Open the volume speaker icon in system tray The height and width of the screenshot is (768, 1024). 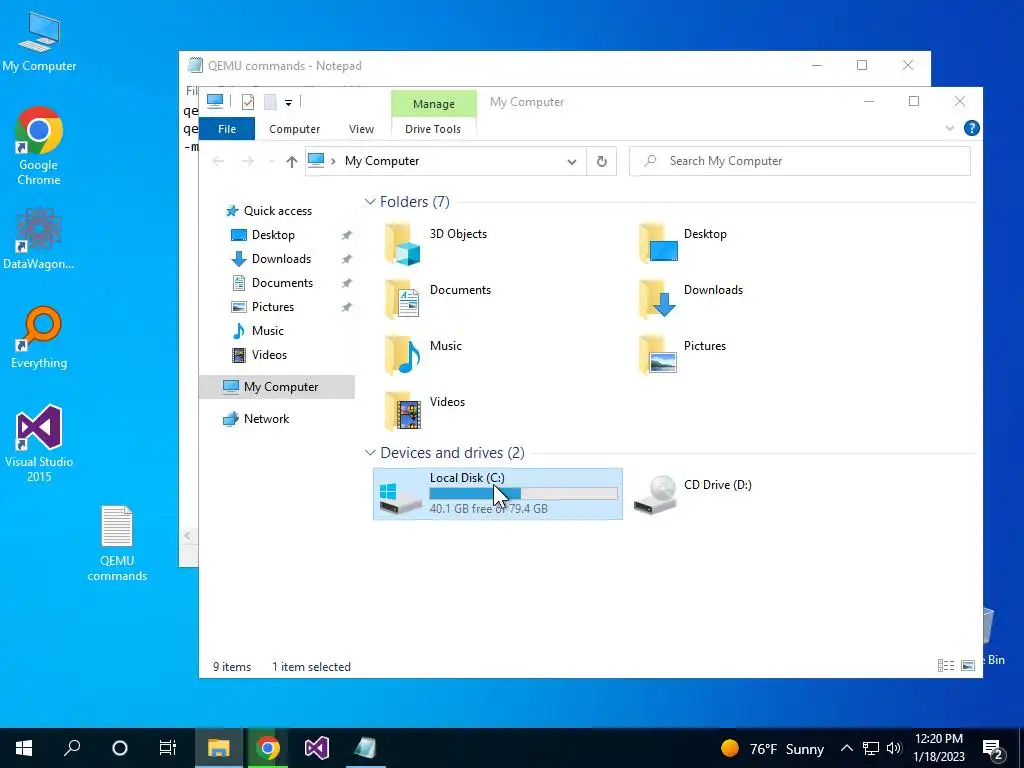tap(894, 748)
